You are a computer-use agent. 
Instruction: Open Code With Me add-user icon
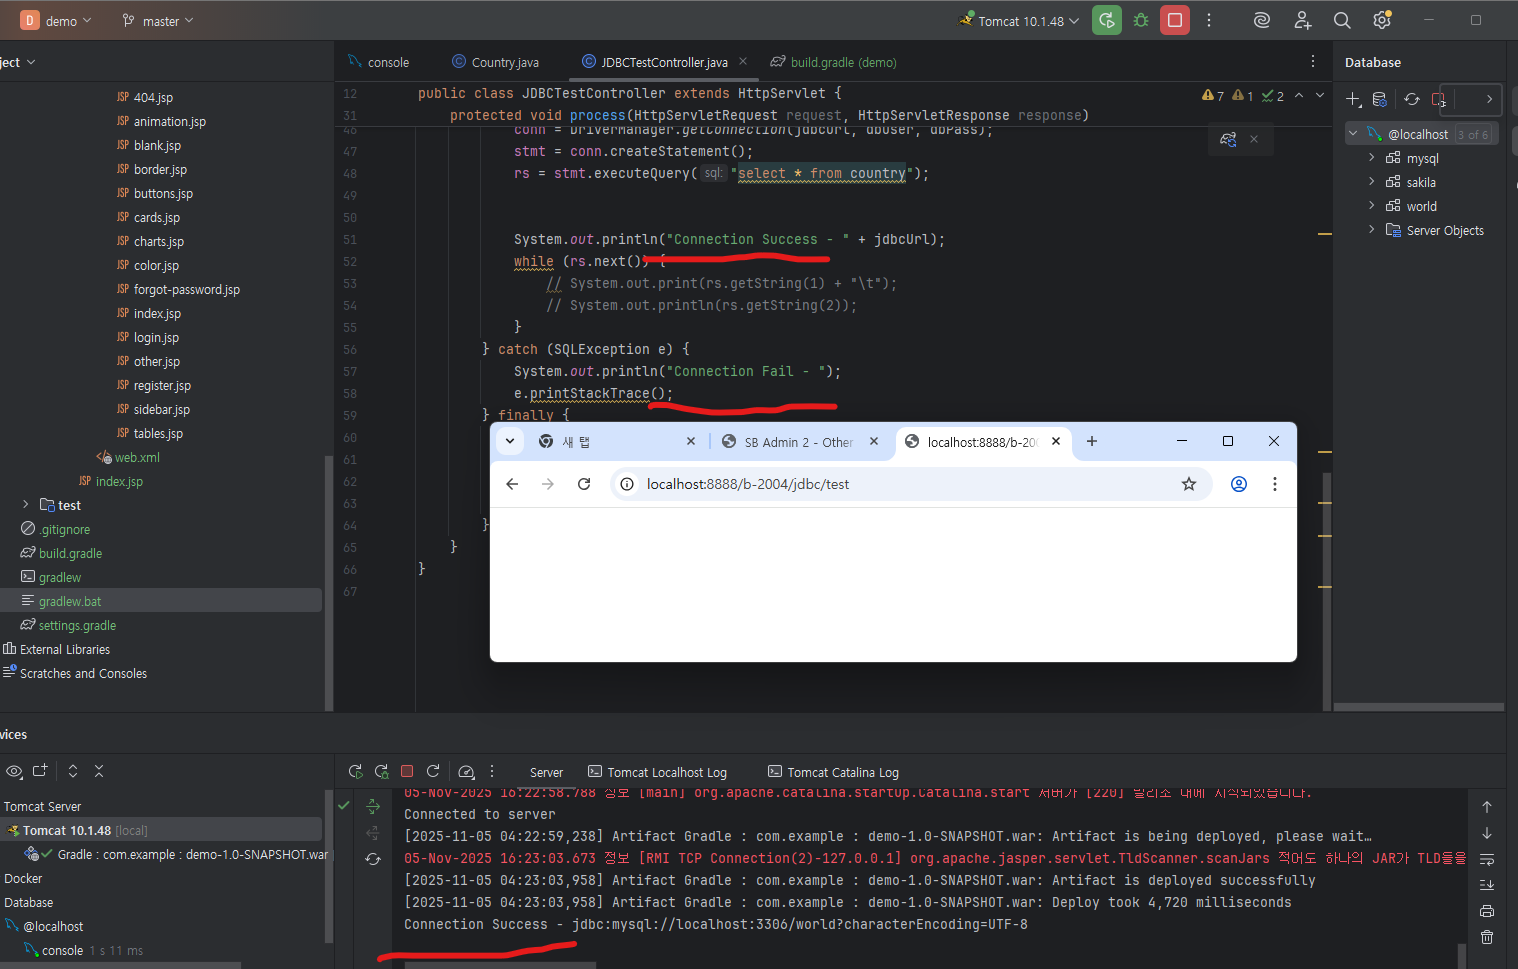coord(1302,20)
